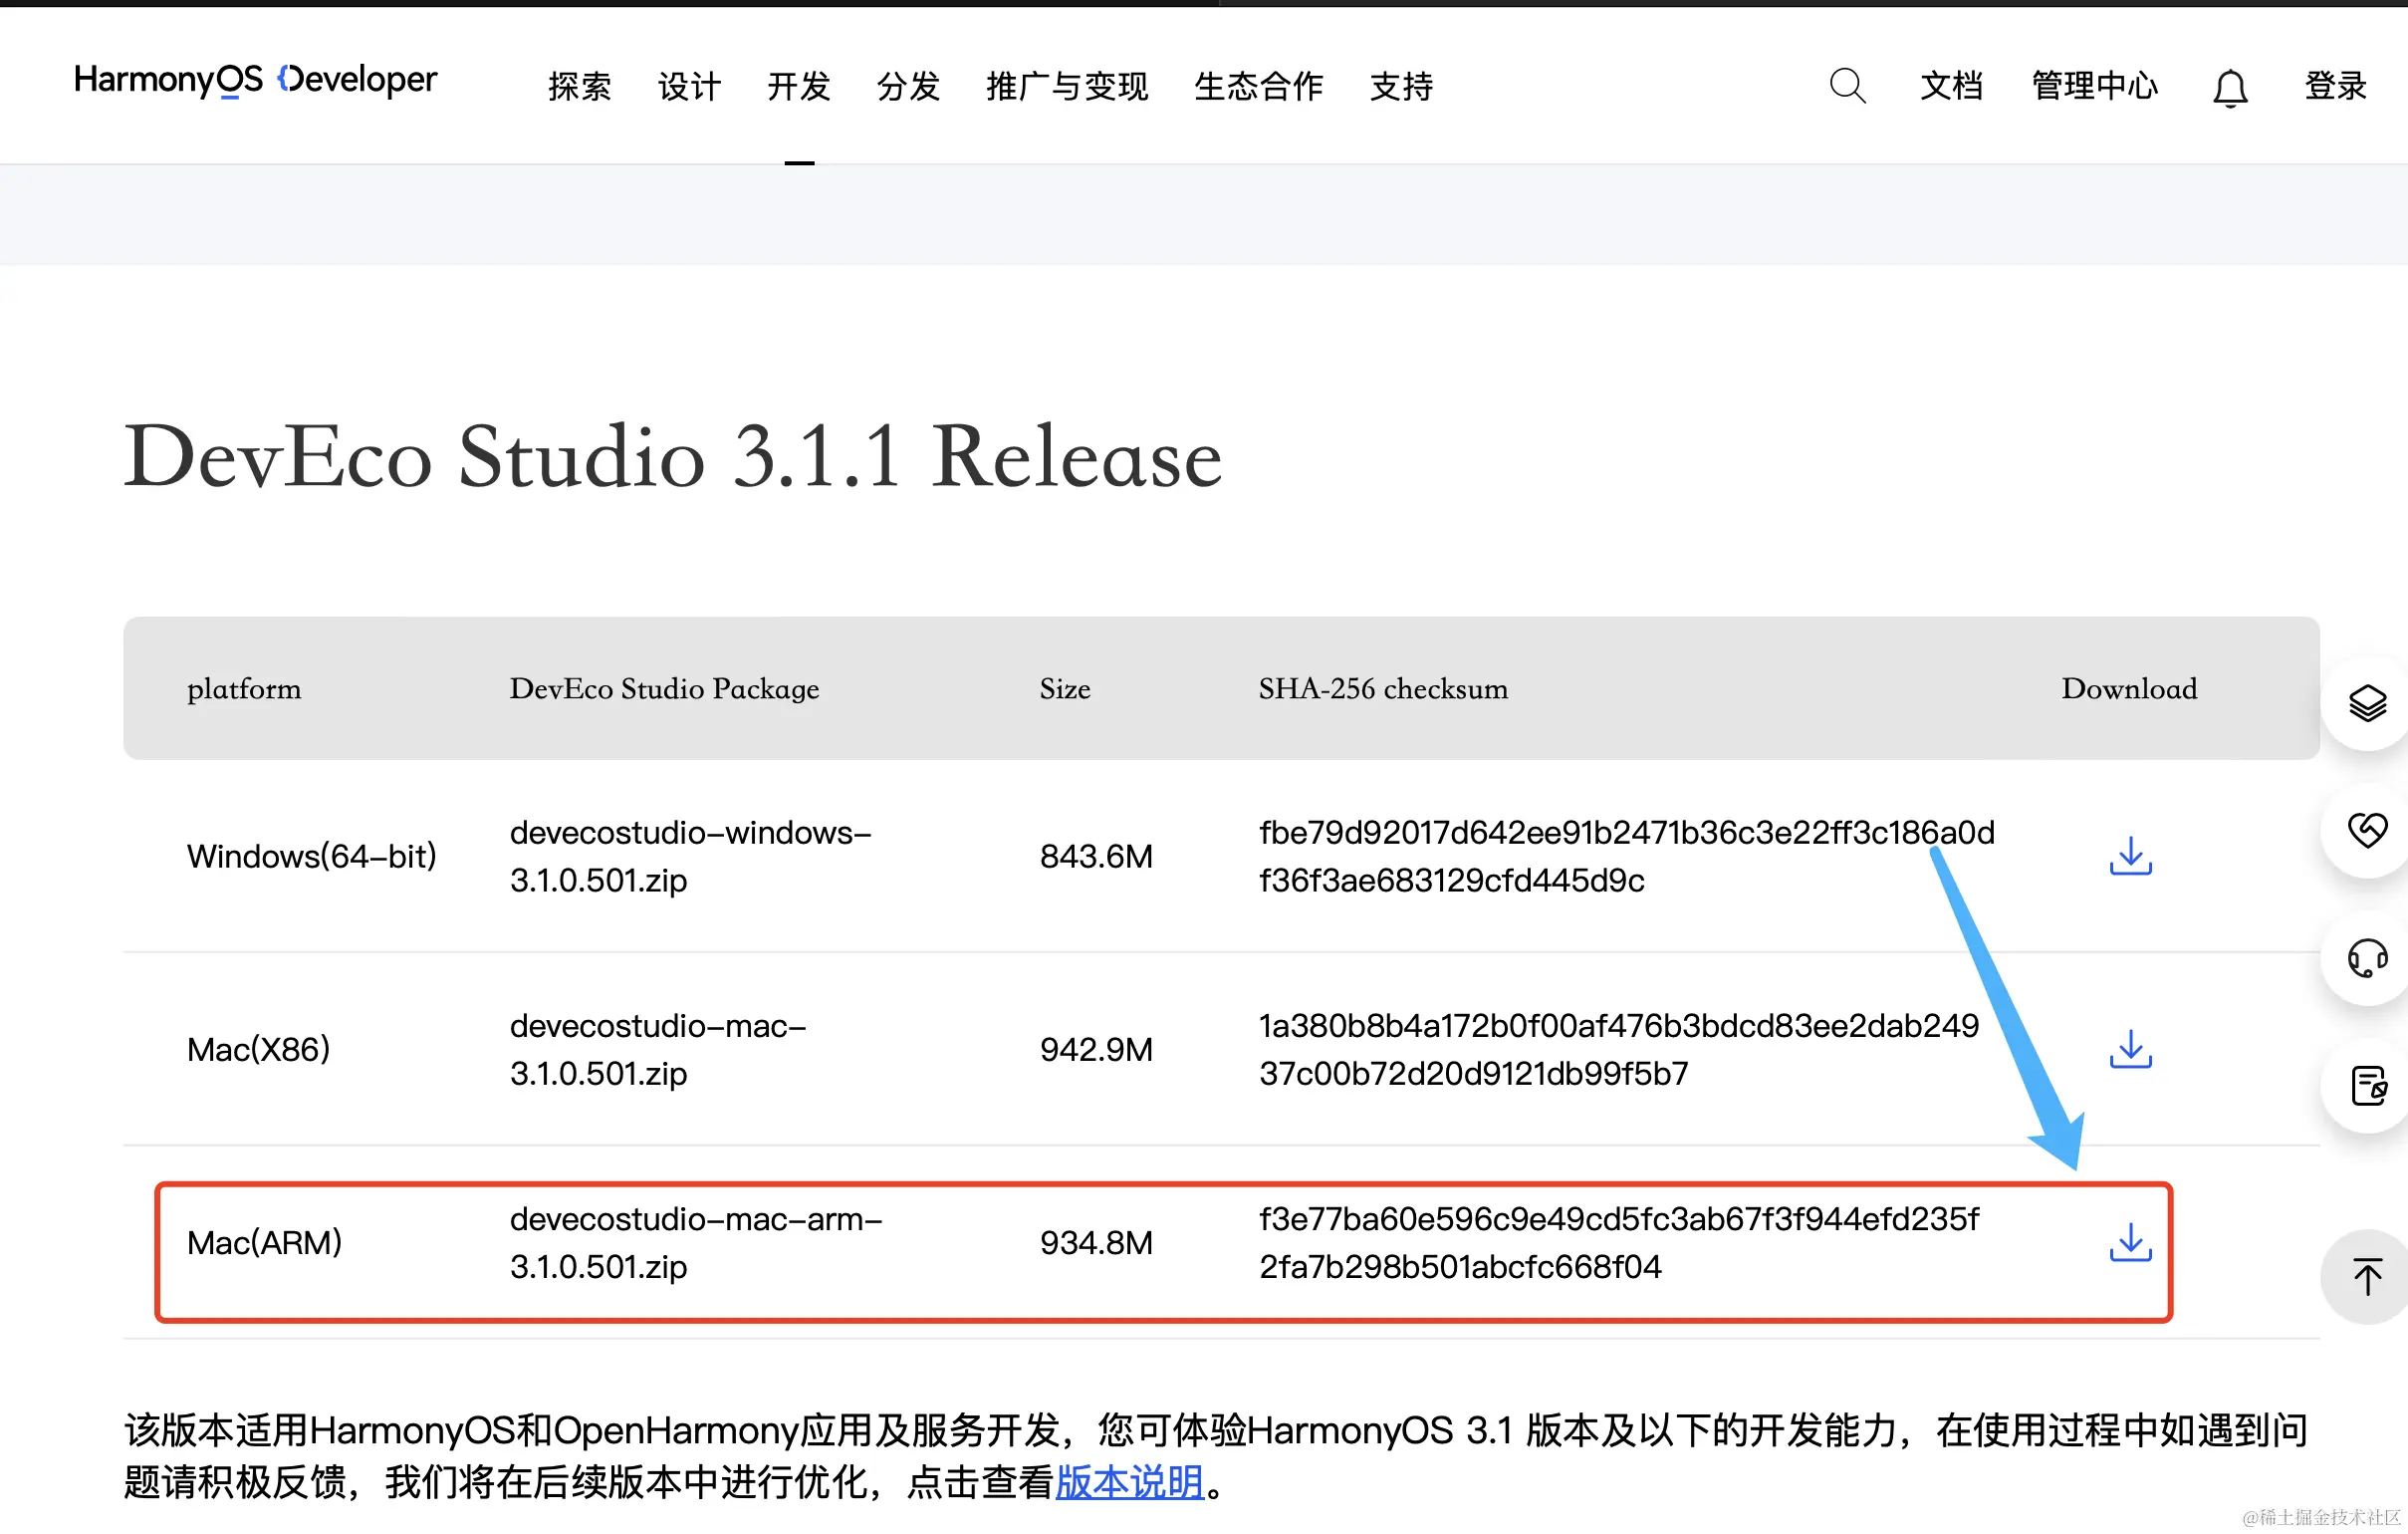Image resolution: width=2408 pixels, height=1534 pixels.
Task: Click the layers icon in side floating bar
Action: tap(2366, 703)
